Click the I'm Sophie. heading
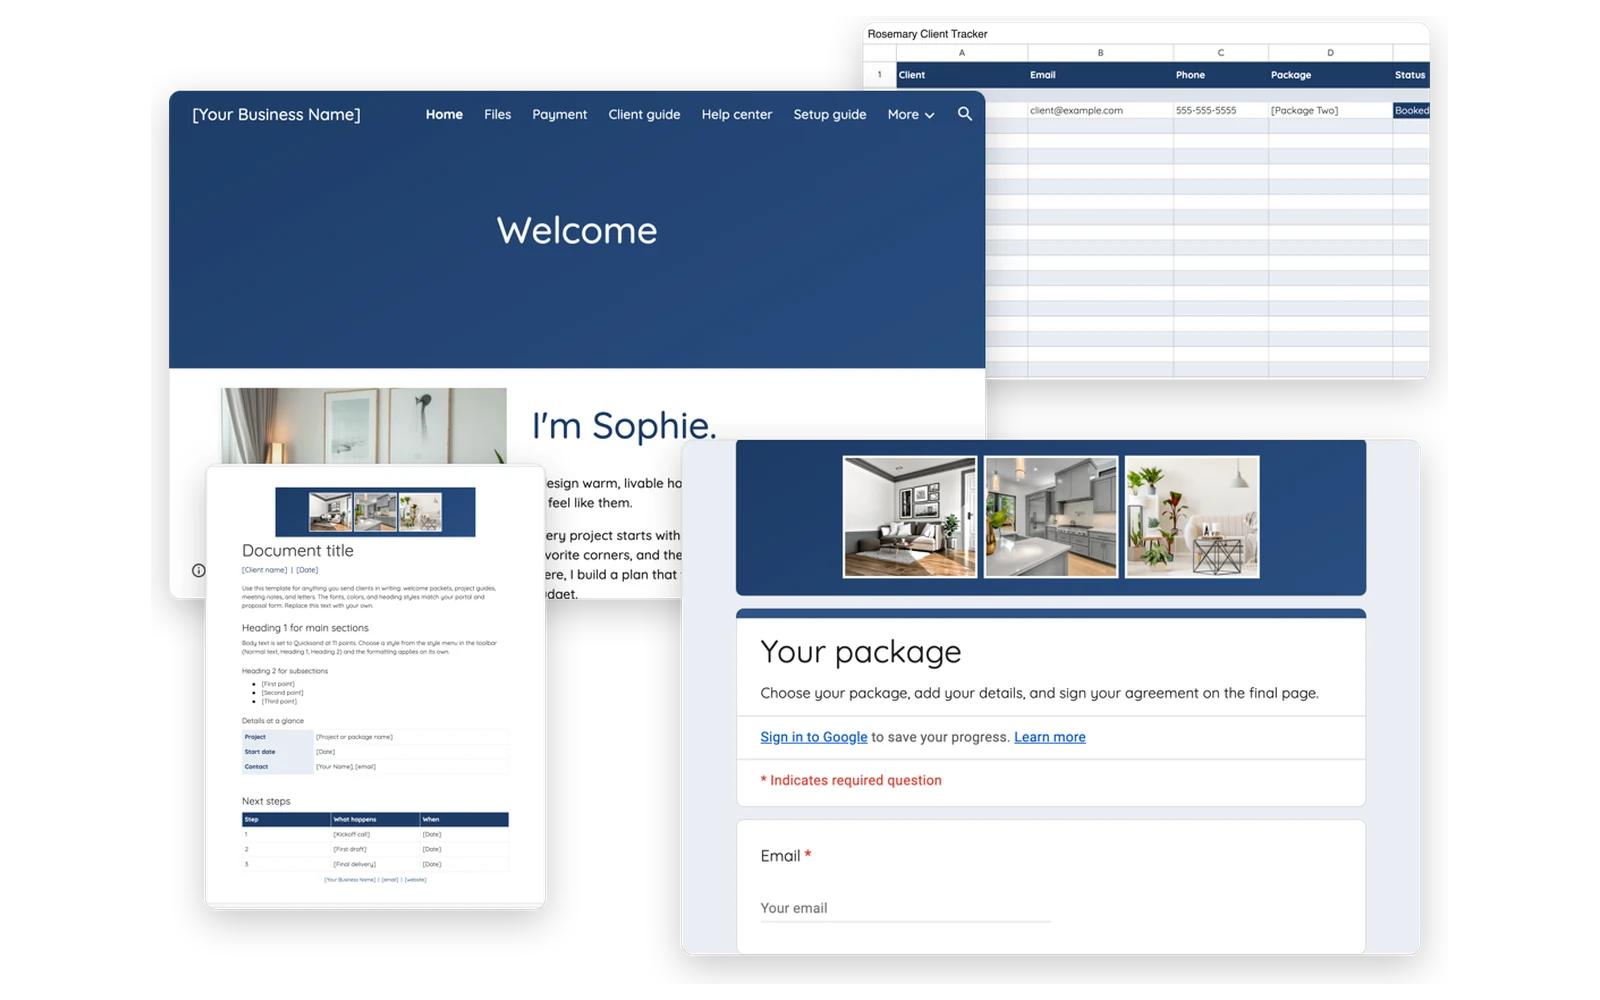 coord(624,425)
